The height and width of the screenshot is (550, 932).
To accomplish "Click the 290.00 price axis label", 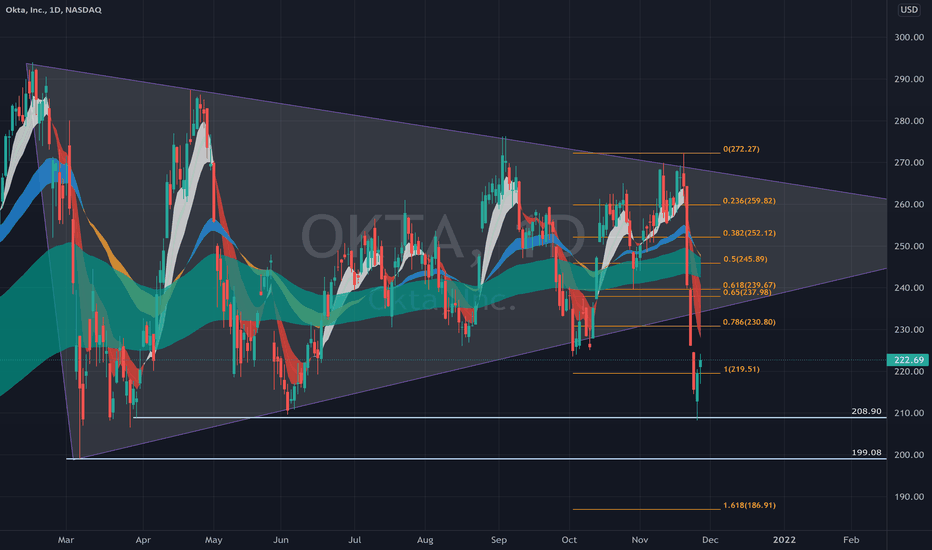I will point(909,79).
